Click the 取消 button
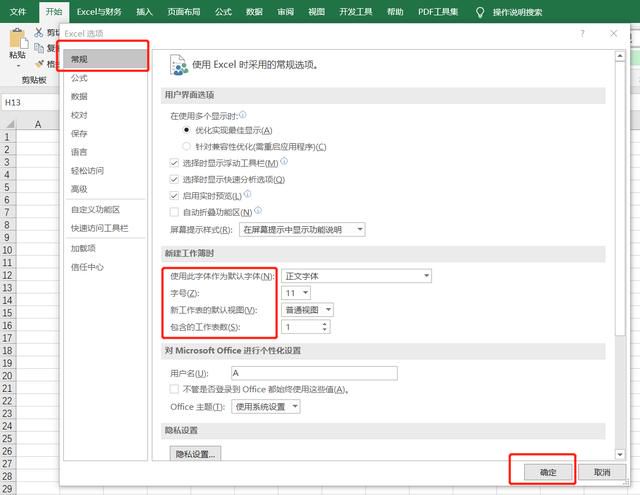This screenshot has height=495, width=640. [x=602, y=472]
